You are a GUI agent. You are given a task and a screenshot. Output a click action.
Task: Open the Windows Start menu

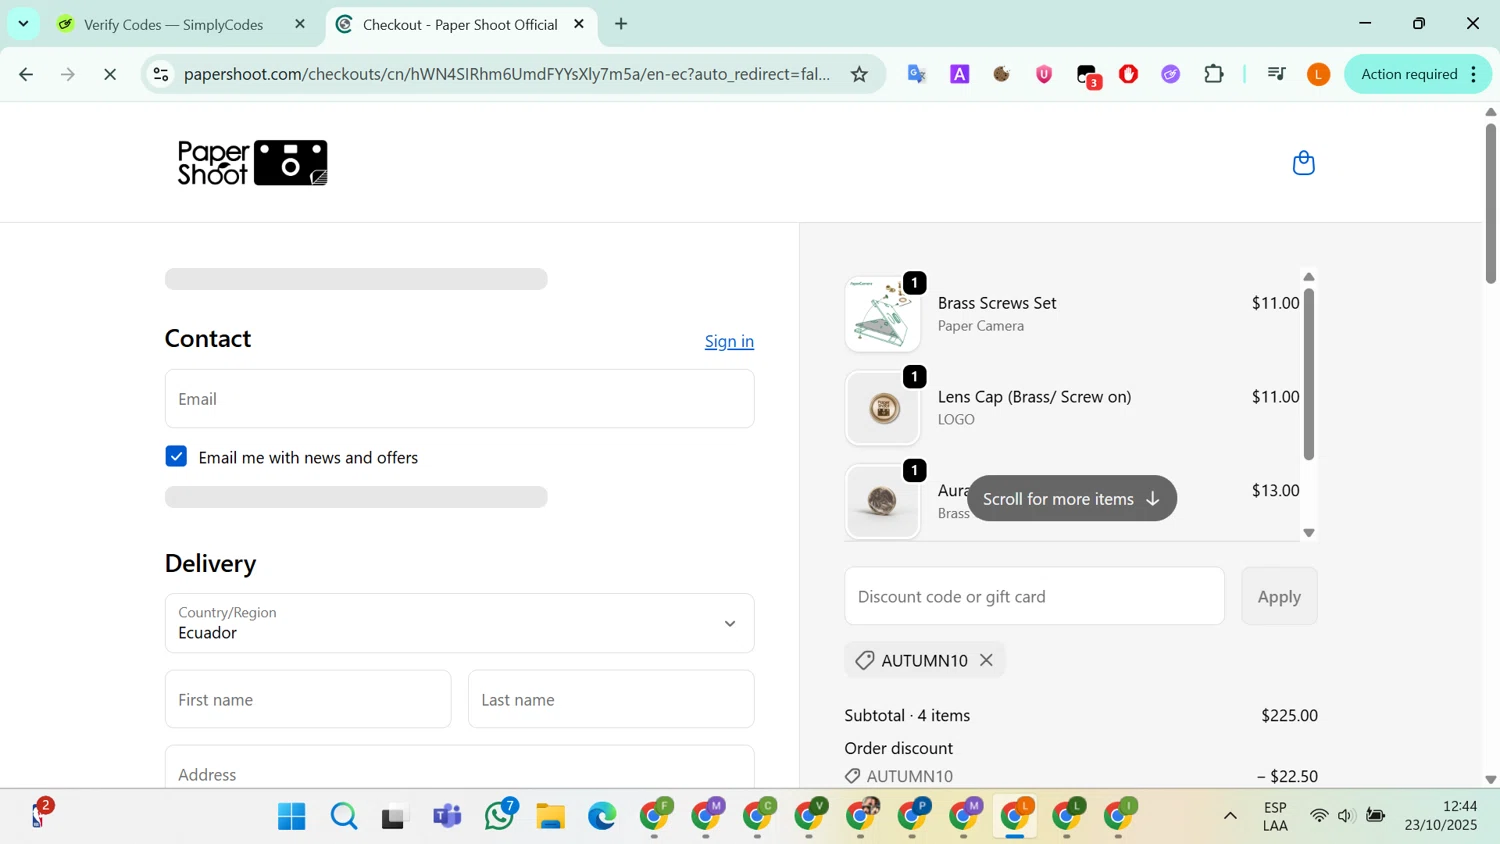click(291, 816)
